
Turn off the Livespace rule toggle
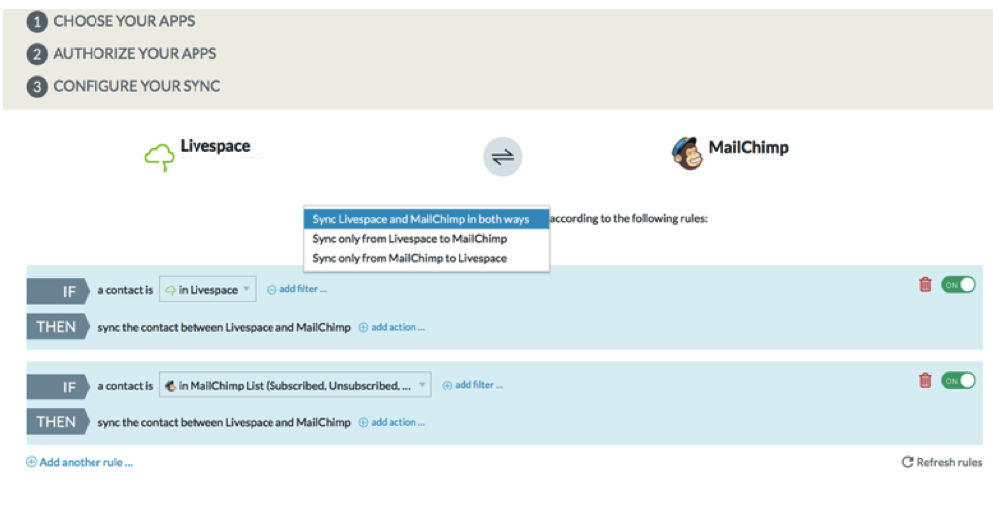click(x=958, y=285)
